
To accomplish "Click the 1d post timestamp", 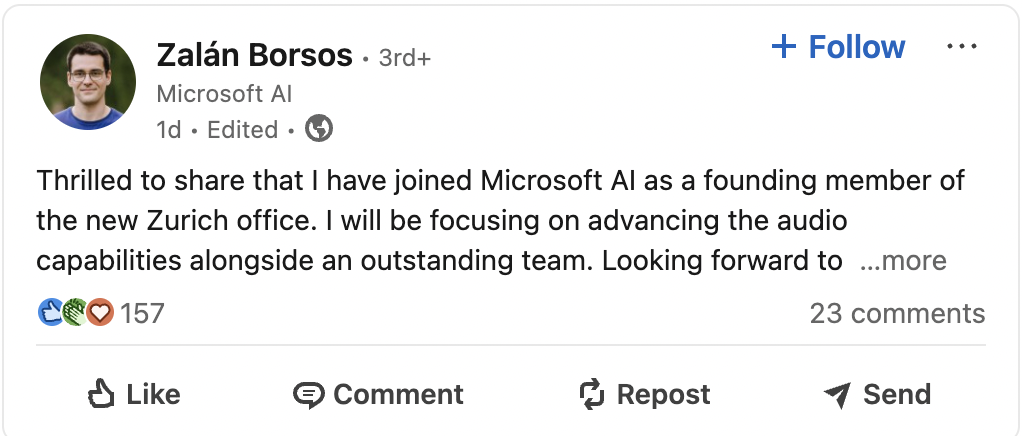I will [x=168, y=130].
